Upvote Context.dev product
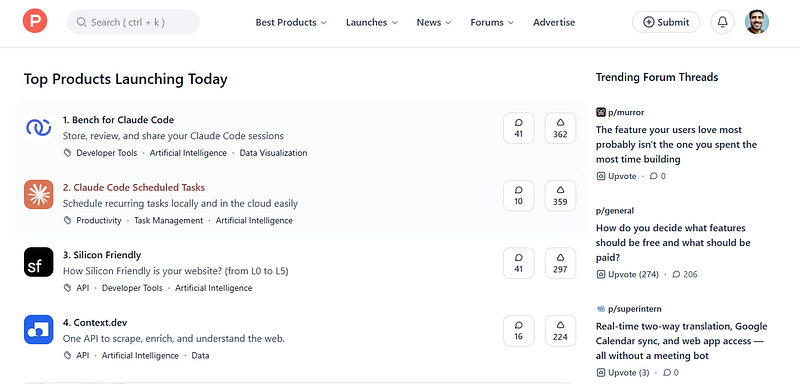Viewport: 800px width, 384px height. coord(560,330)
